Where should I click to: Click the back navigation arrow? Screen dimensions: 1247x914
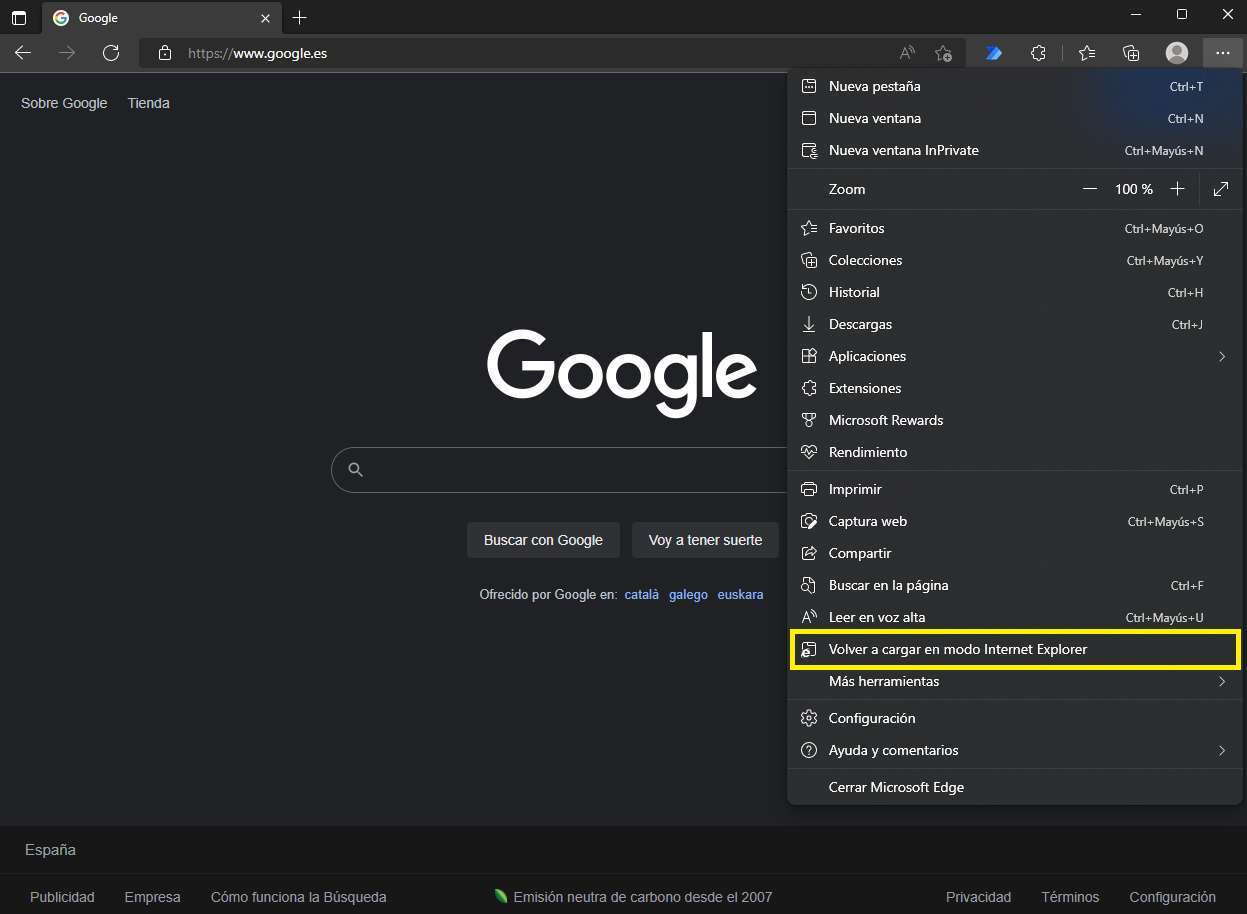(23, 53)
